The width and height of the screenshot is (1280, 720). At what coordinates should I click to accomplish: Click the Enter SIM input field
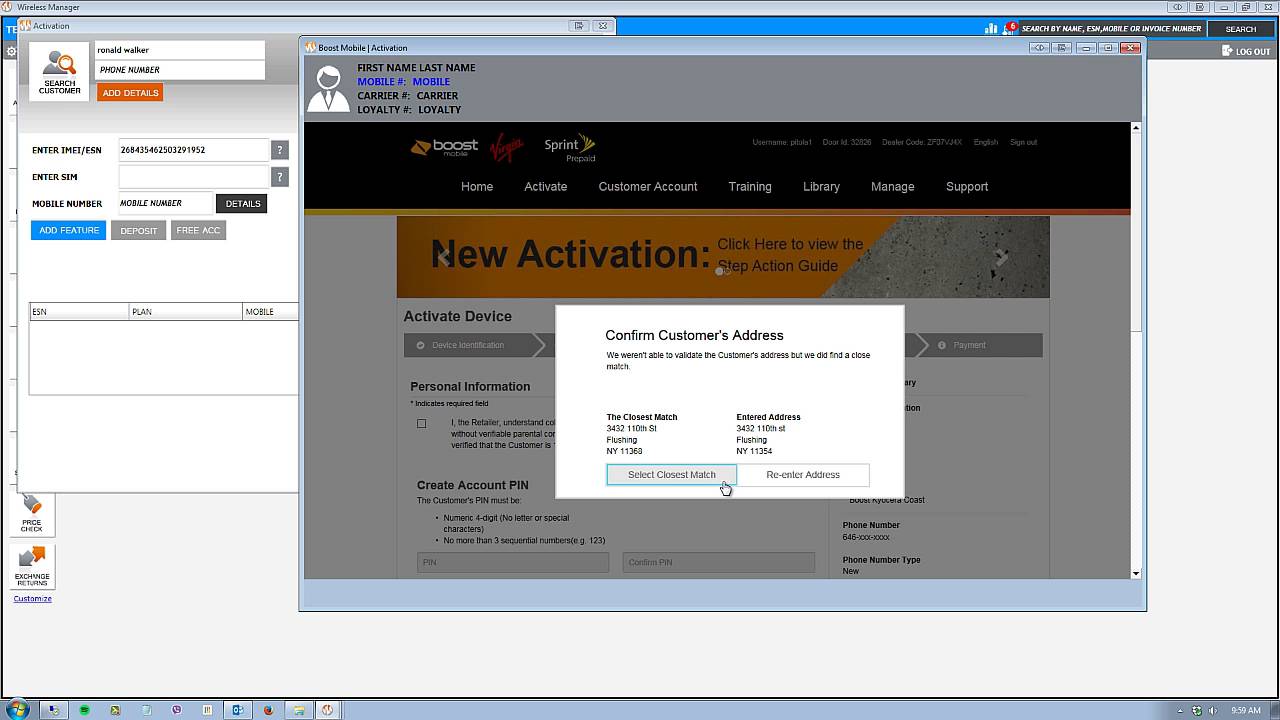point(194,177)
